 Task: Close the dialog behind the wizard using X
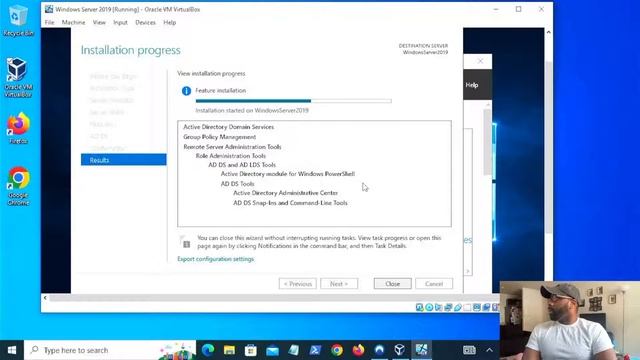(480, 61)
